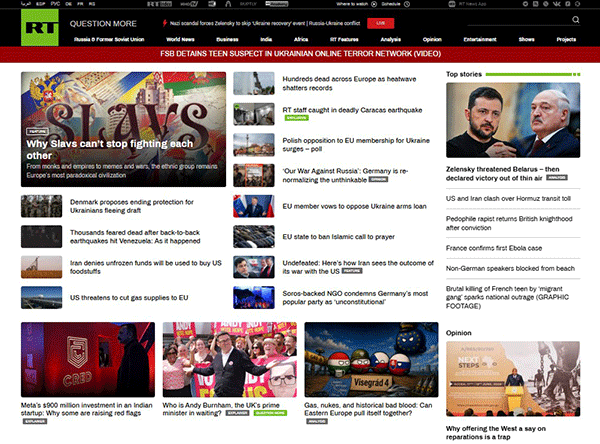Open US threatens to cut gas supplies
Screen dimensions: 600x444
click(x=129, y=297)
